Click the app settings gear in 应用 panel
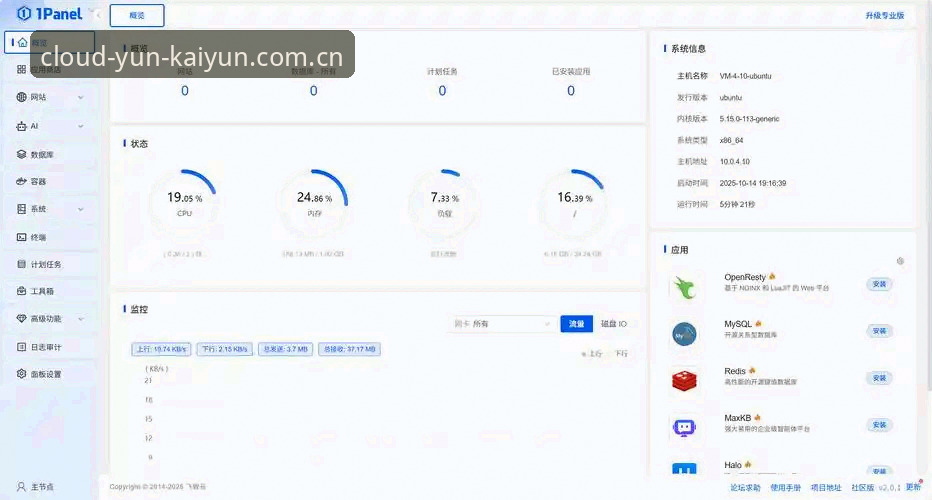Screen dimensions: 932x500 [x=900, y=261]
